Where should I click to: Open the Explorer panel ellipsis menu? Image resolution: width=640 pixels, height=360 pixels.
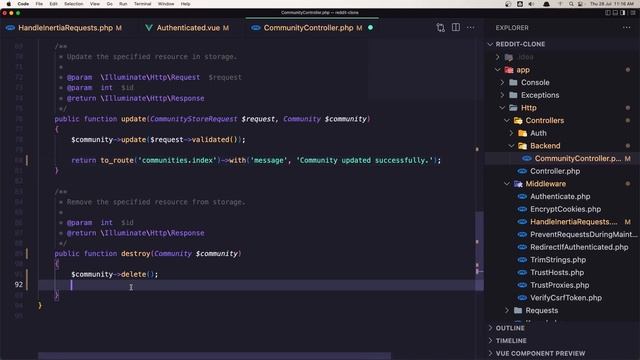[x=627, y=28]
